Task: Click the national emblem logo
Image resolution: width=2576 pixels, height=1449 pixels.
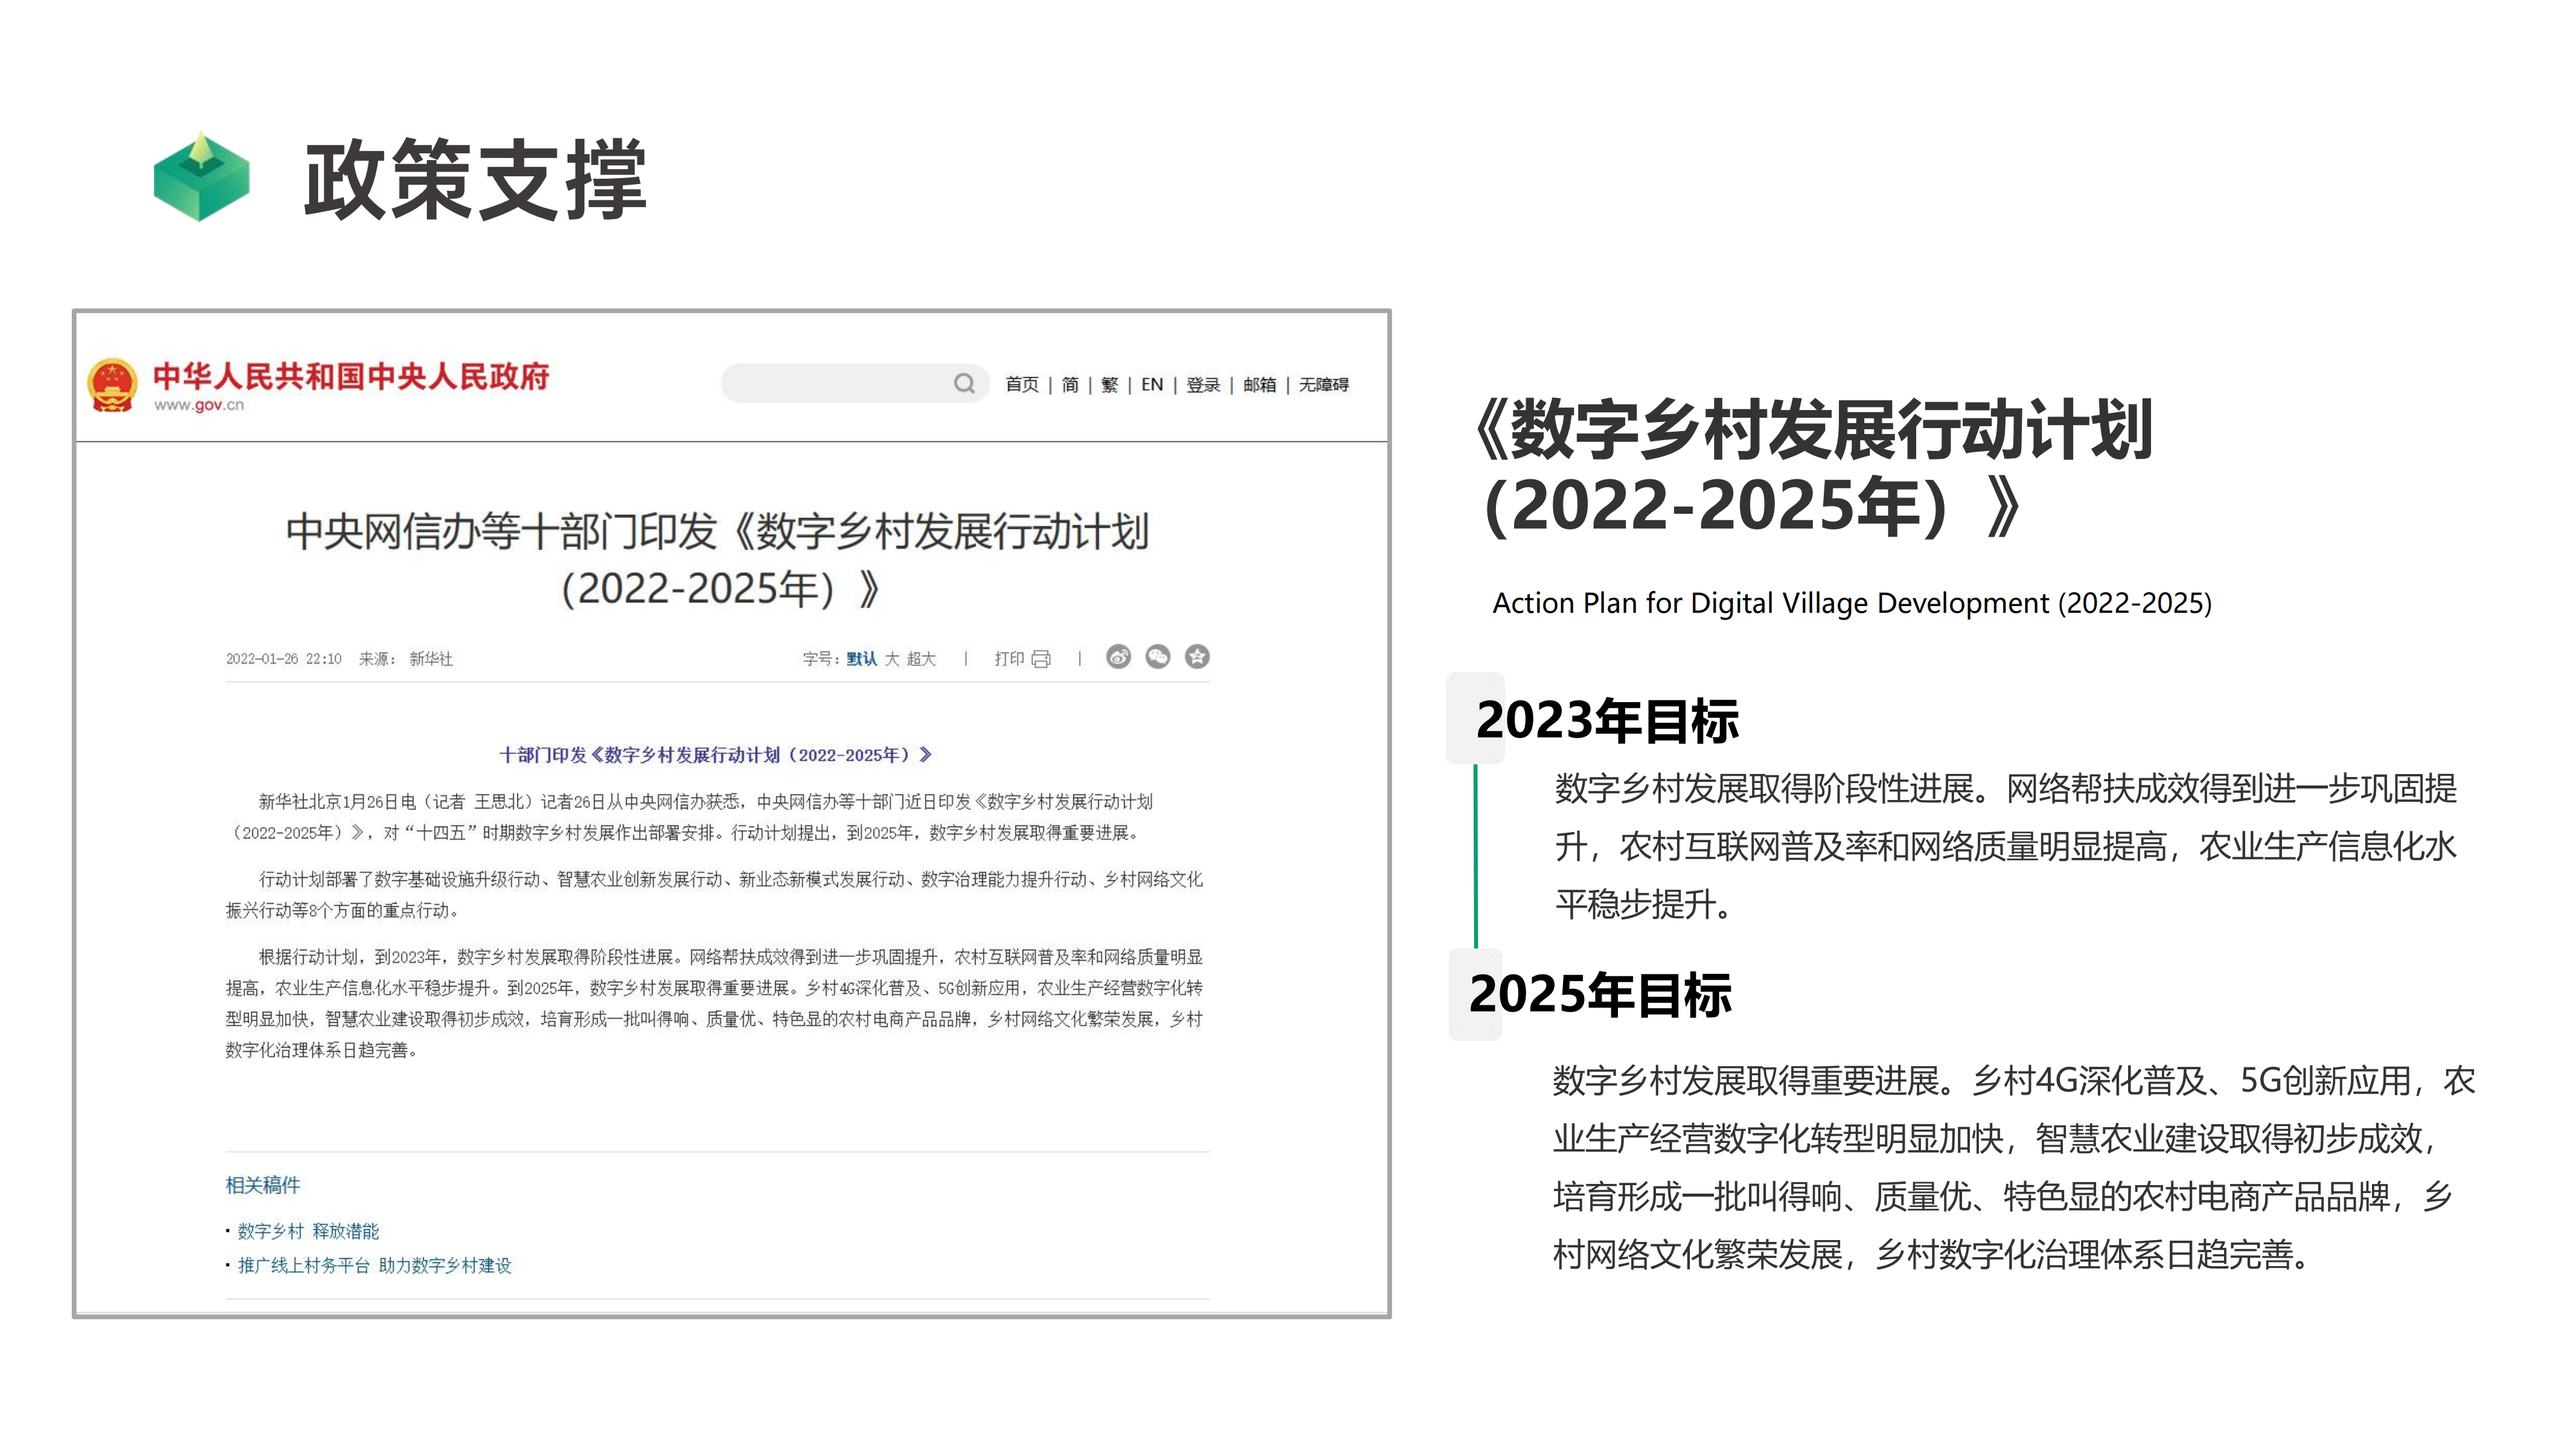Action: tap(112, 384)
